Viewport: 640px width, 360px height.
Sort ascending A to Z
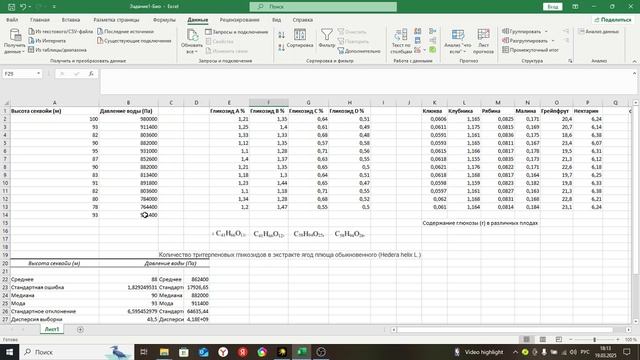point(282,35)
